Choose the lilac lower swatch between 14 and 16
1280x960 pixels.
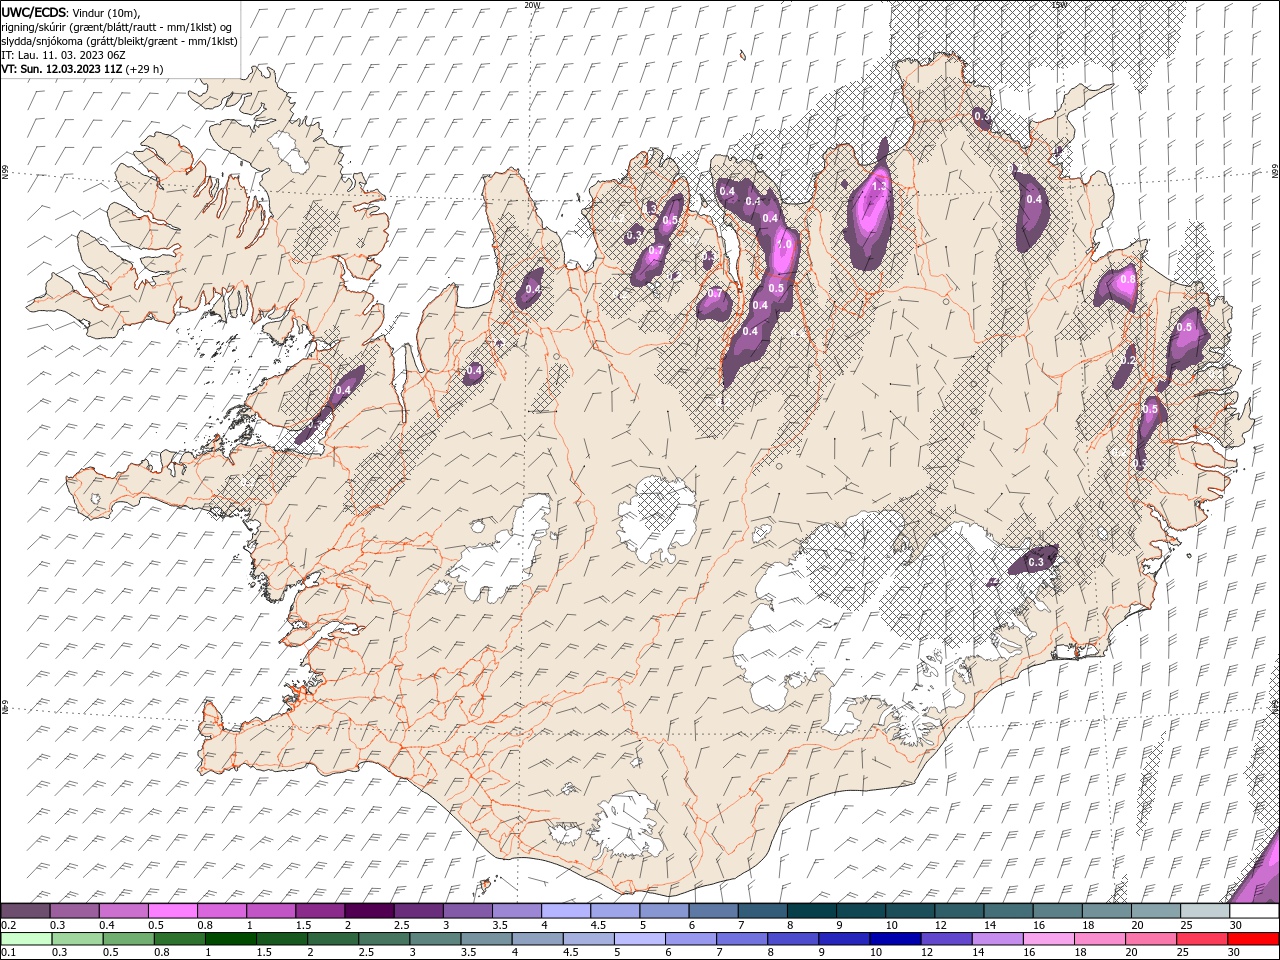pos(996,939)
